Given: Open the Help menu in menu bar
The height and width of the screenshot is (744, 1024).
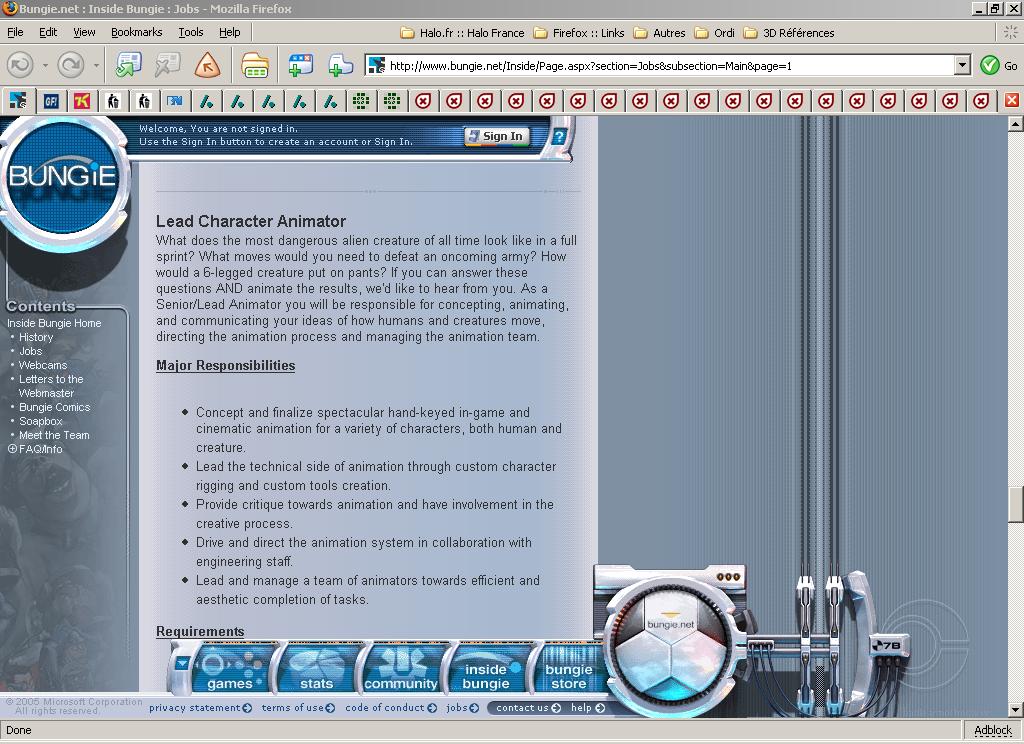Looking at the screenshot, I should click(229, 32).
